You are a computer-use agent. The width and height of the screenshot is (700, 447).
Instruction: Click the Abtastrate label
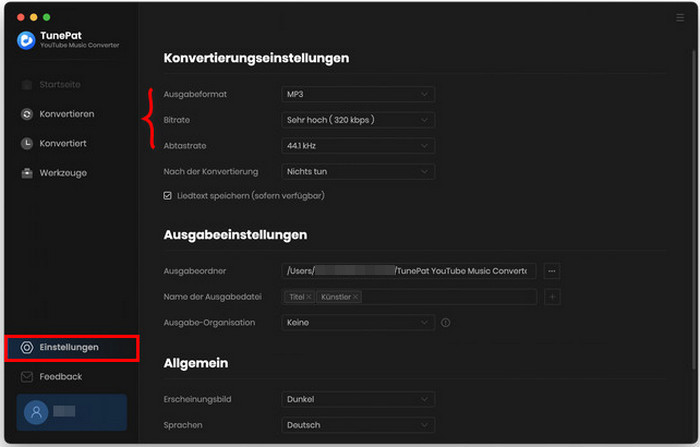coord(185,146)
